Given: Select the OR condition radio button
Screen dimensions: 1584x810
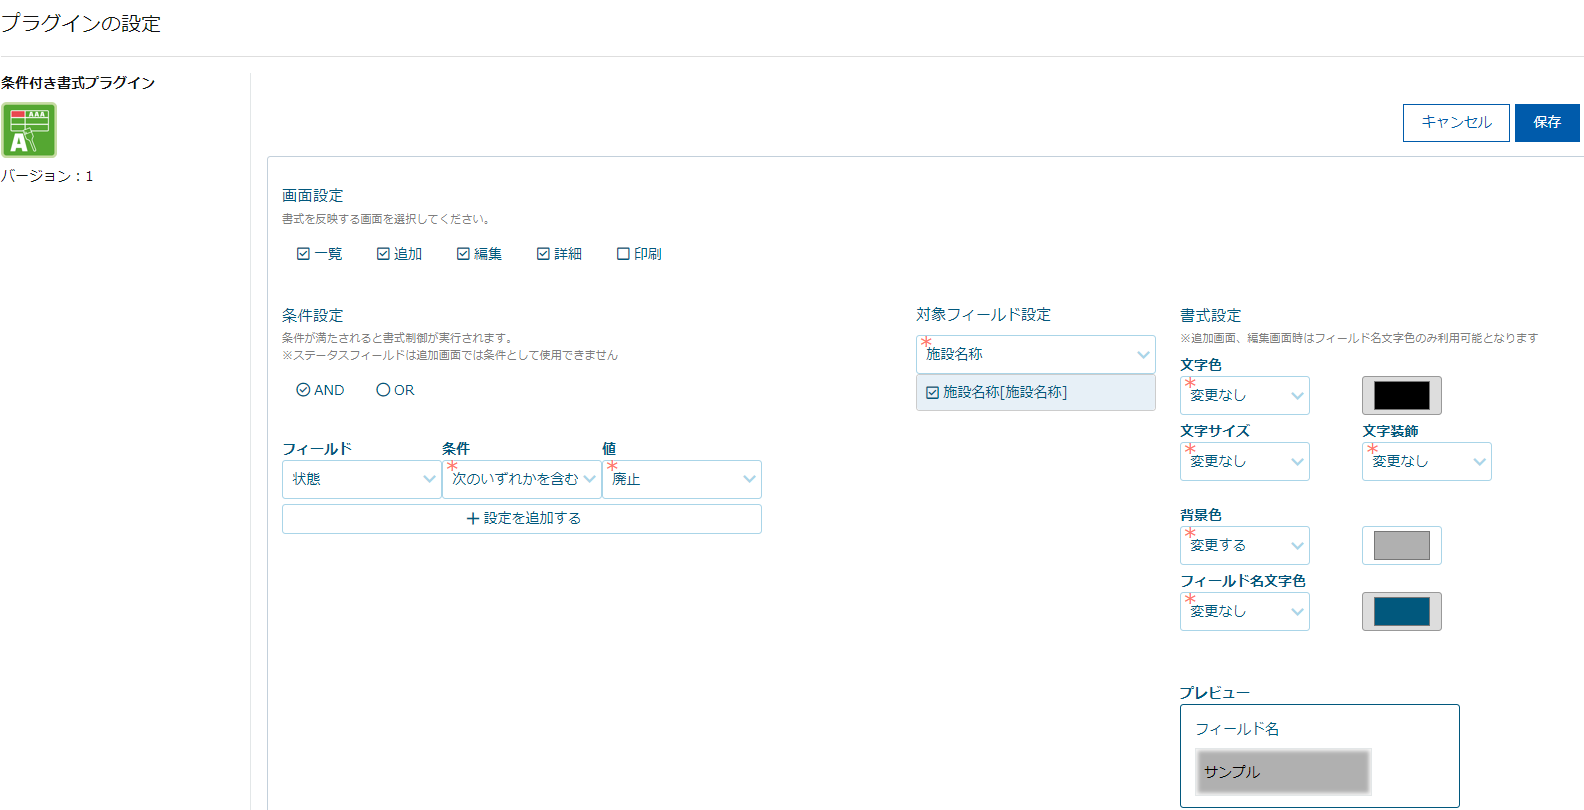Looking at the screenshot, I should pos(383,390).
